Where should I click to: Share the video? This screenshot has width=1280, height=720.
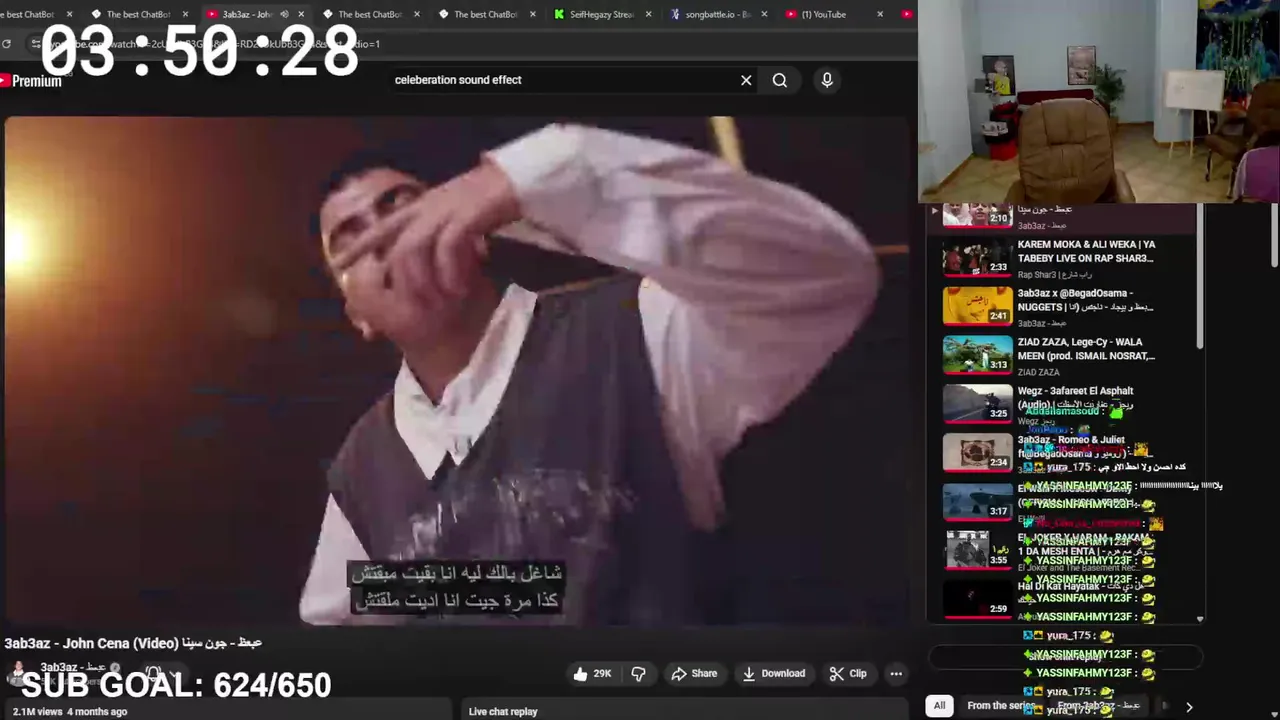694,674
